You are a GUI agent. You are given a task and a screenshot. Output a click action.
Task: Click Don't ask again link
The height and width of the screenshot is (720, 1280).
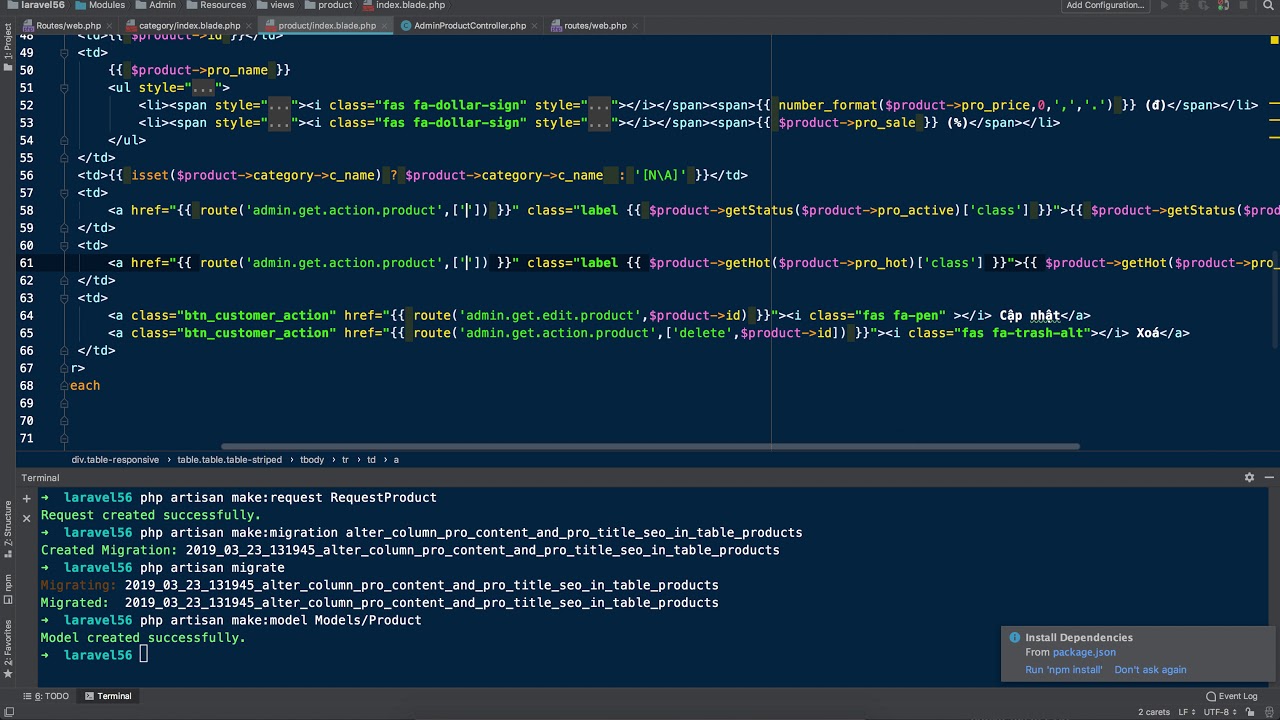1150,670
